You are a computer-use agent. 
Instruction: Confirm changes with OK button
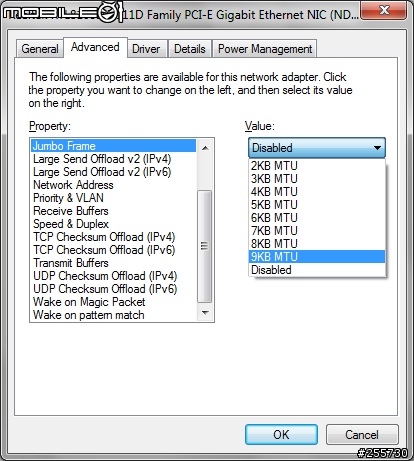pyautogui.click(x=281, y=434)
